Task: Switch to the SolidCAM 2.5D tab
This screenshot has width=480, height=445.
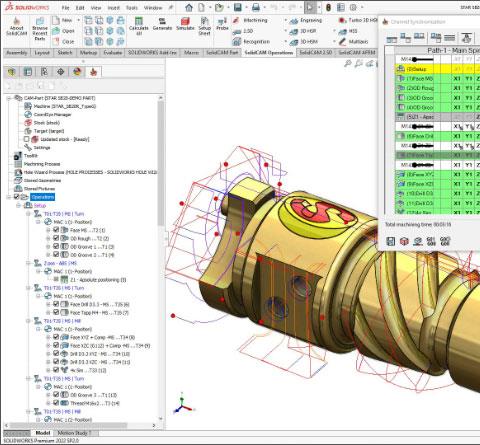Action: click(x=315, y=53)
